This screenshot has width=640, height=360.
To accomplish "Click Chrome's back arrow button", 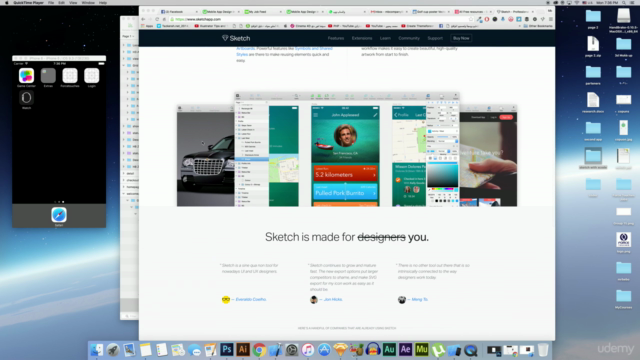I will (x=143, y=19).
